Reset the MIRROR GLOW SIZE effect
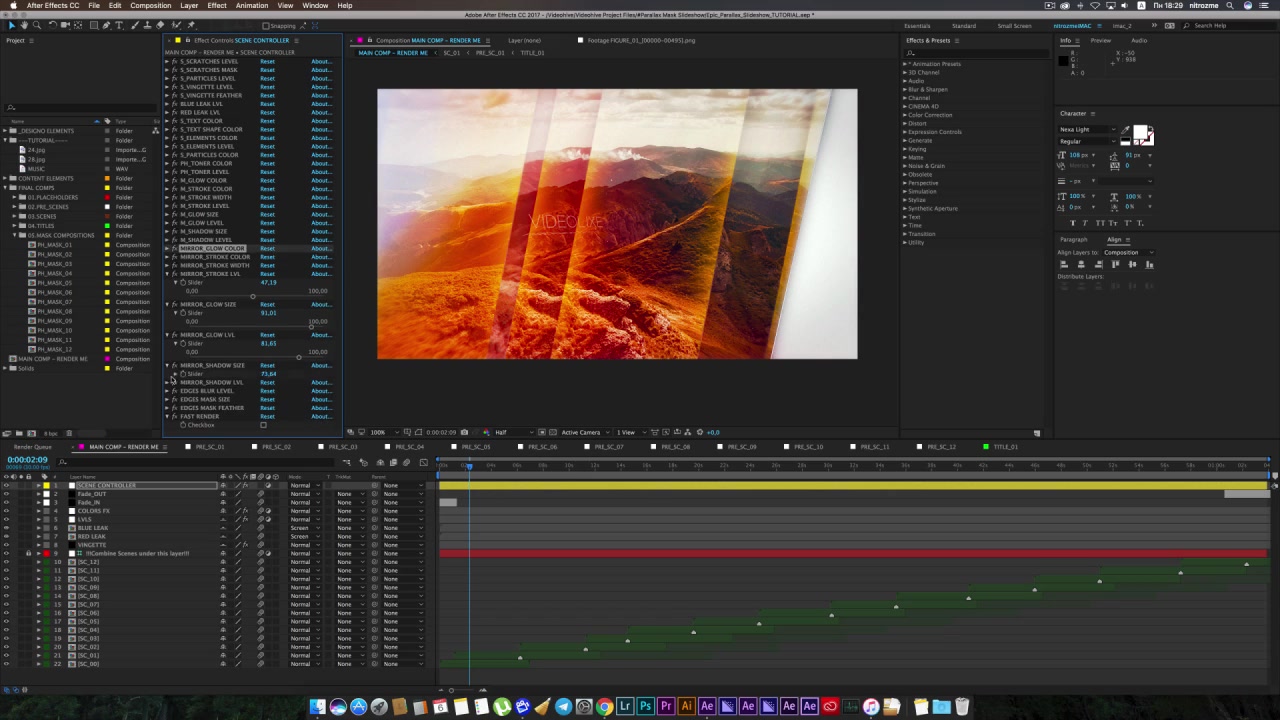1280x720 pixels. (267, 304)
